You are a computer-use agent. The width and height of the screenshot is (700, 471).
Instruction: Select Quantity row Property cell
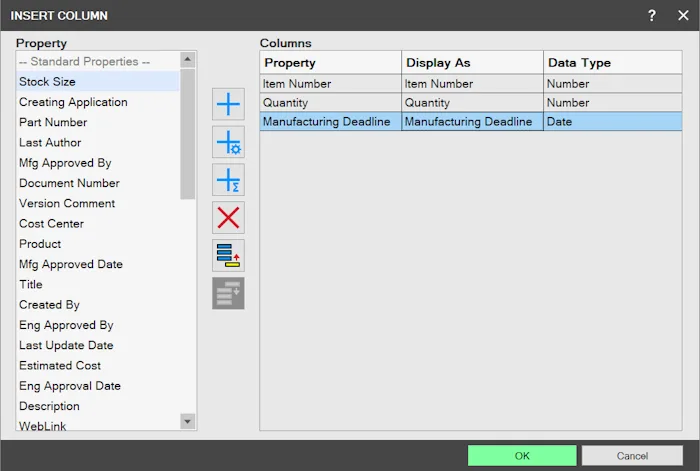point(330,103)
